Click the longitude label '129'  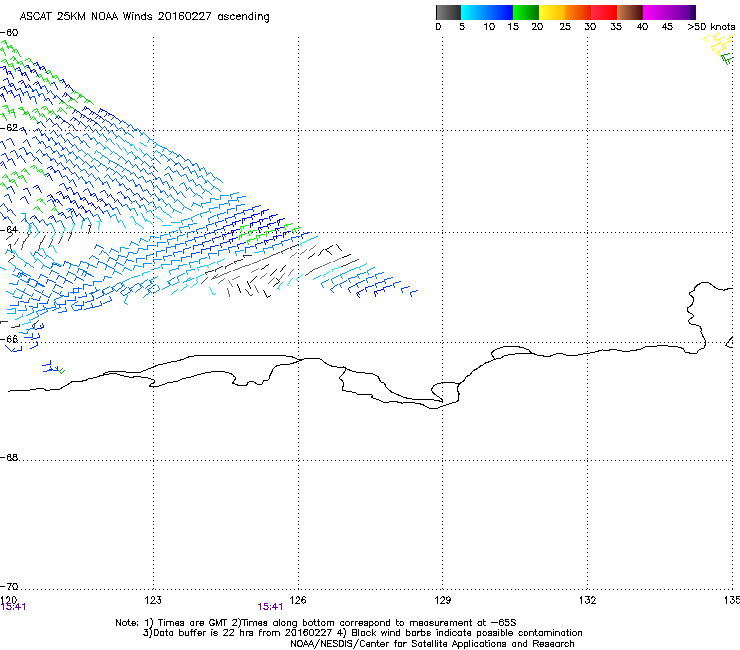click(443, 600)
